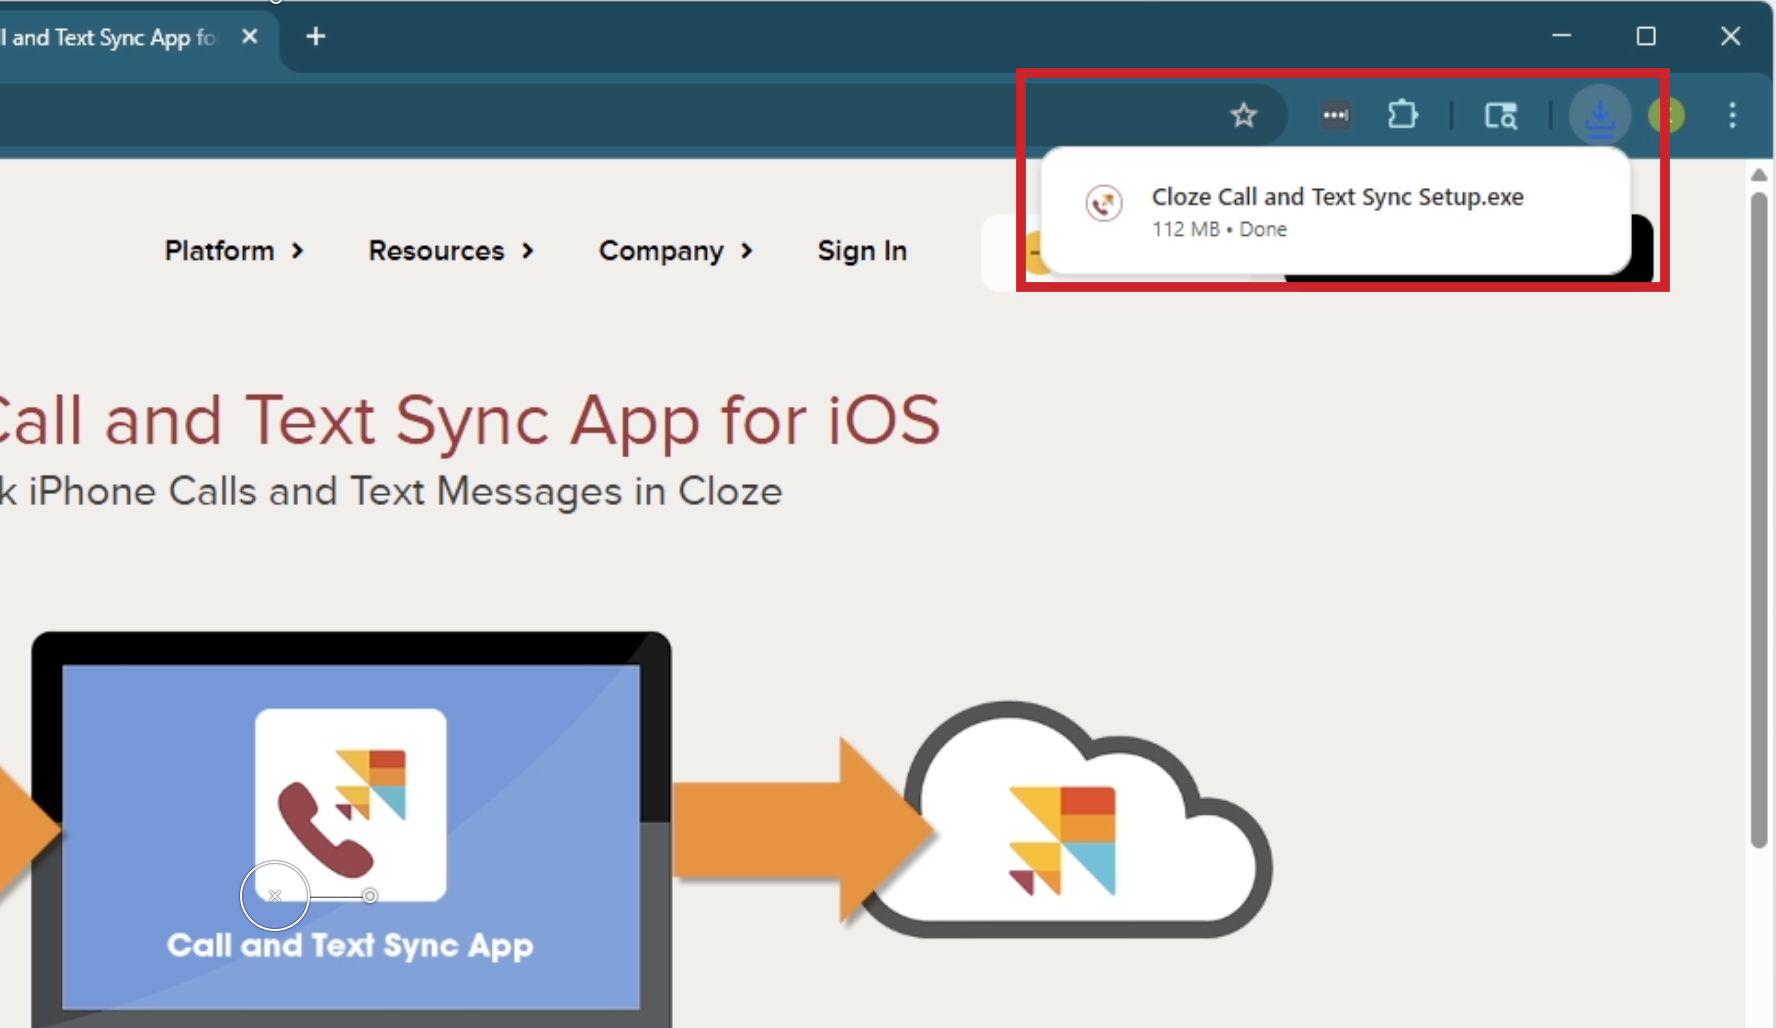Click the Google Lens search icon
This screenshot has height=1028, width=1776.
pyautogui.click(x=1500, y=115)
